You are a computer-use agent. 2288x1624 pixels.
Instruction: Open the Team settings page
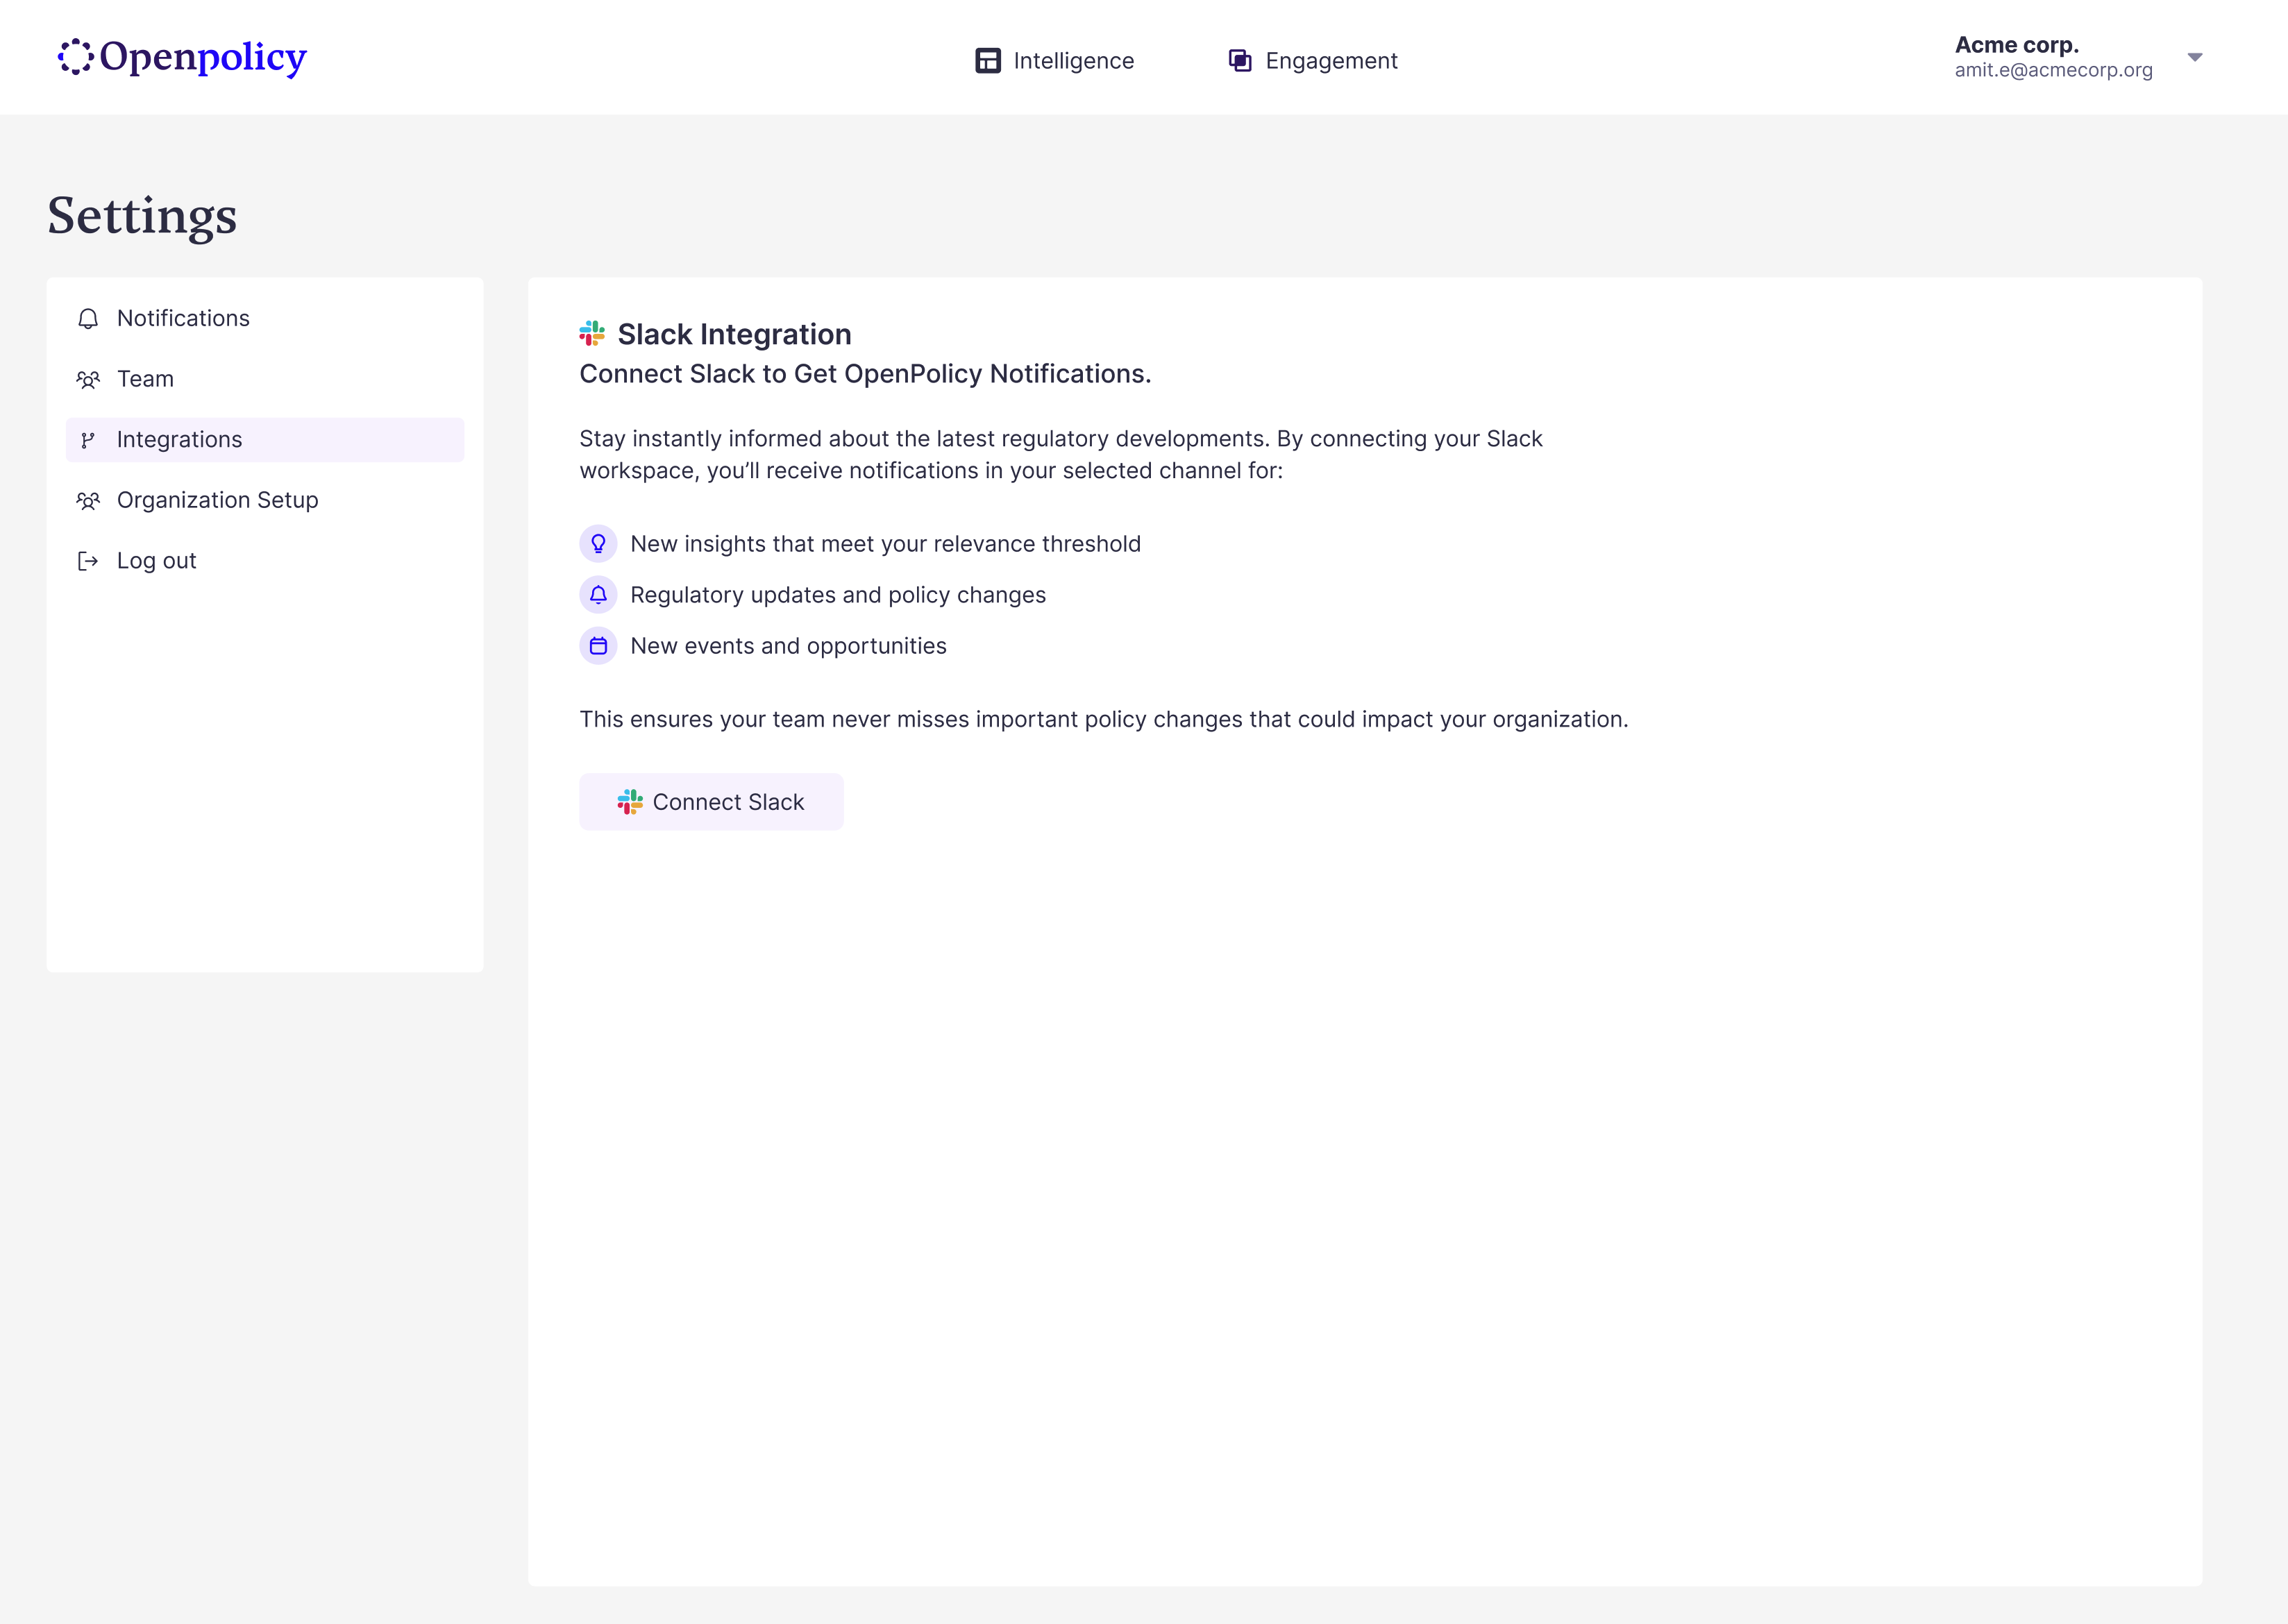coord(145,379)
